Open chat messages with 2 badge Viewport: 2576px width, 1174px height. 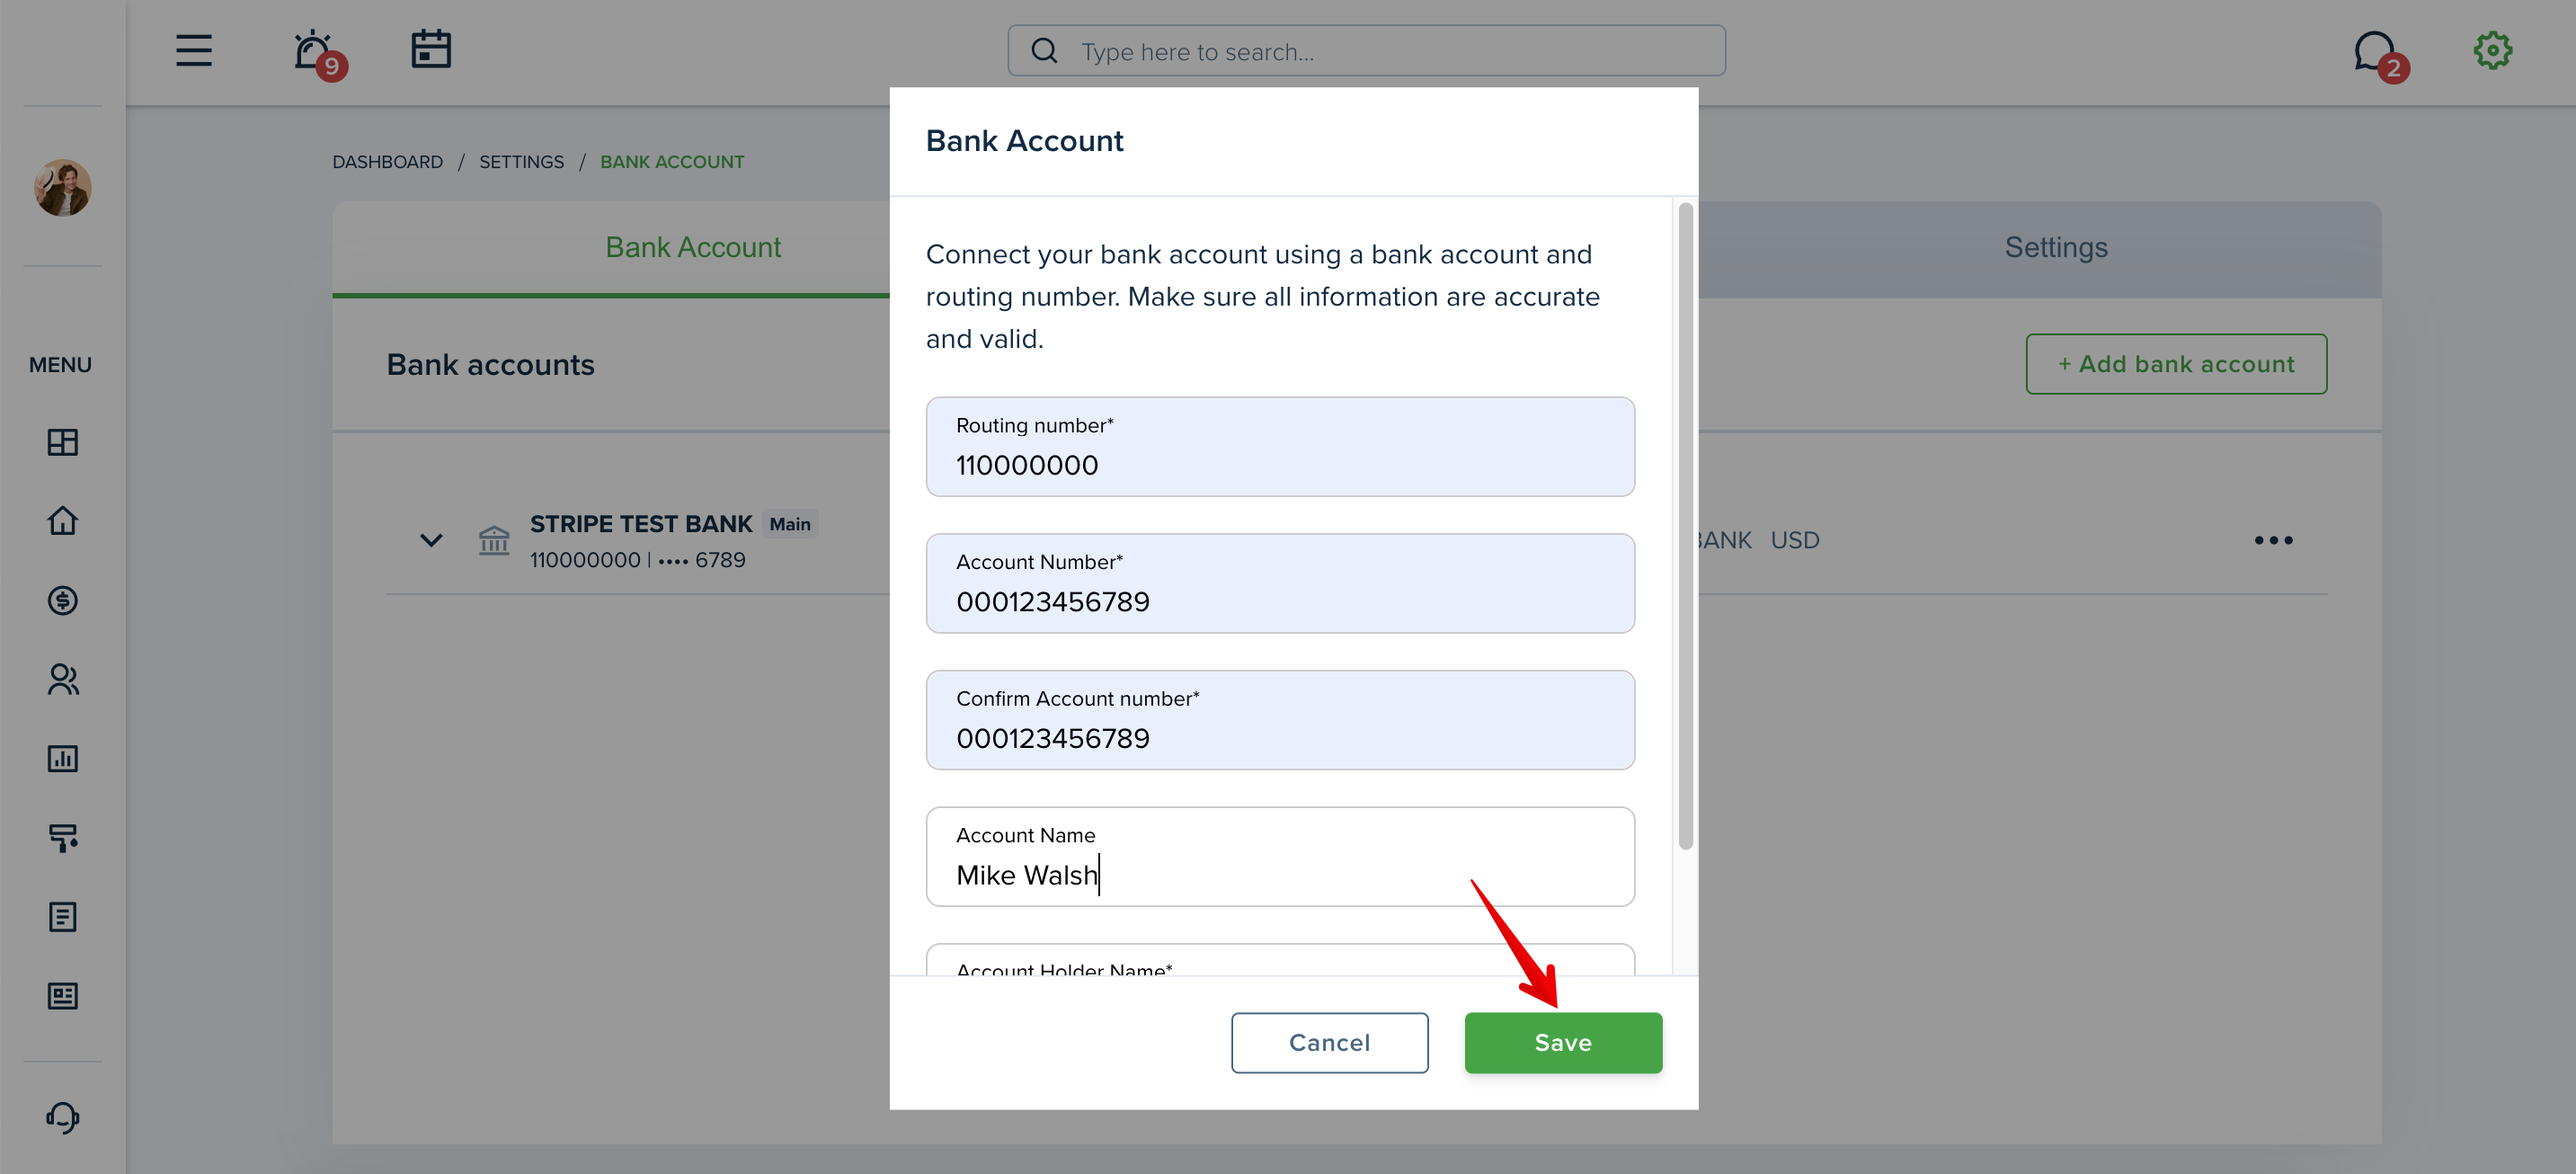[2379, 54]
